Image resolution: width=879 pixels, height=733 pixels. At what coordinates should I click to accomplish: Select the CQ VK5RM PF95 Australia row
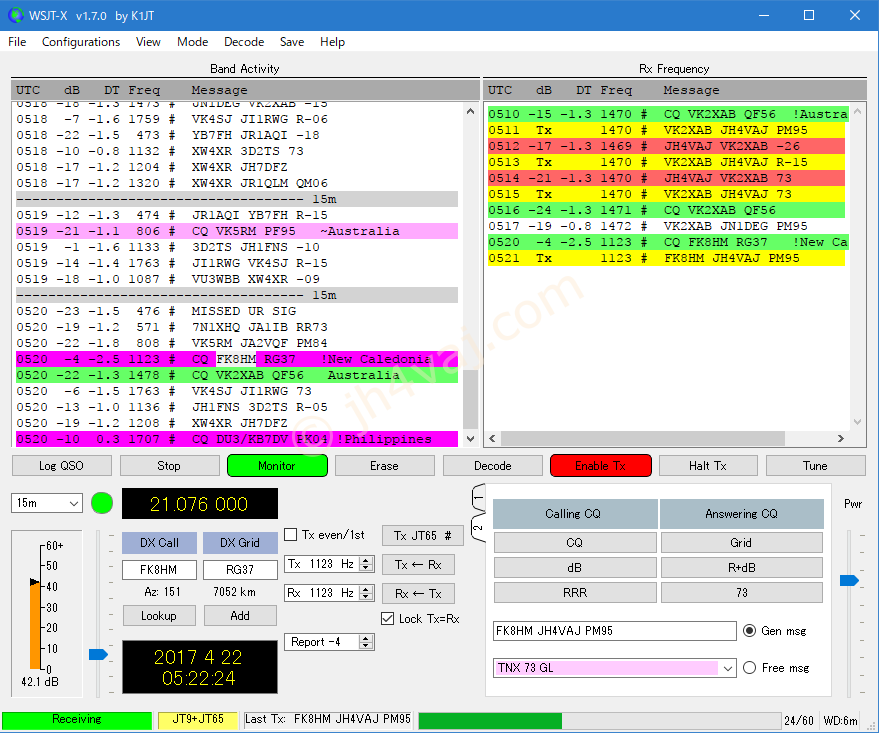[x=237, y=231]
